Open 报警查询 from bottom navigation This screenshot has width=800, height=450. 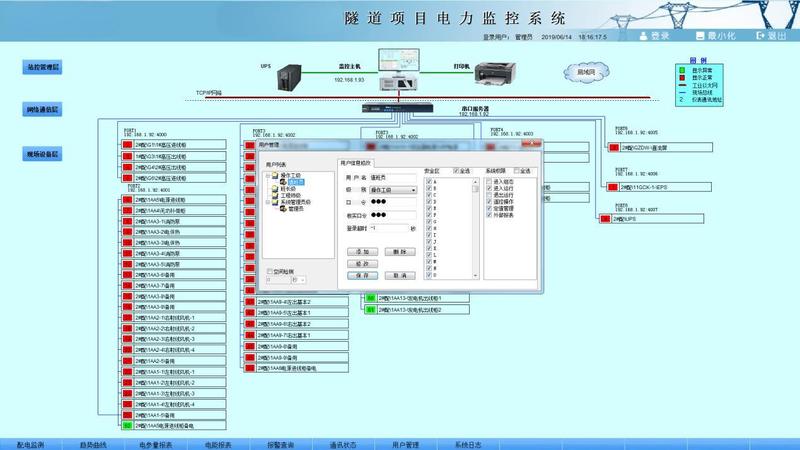280,443
